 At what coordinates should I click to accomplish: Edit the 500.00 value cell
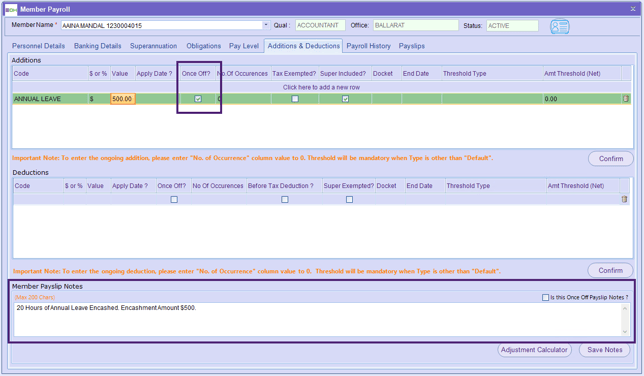click(x=122, y=99)
